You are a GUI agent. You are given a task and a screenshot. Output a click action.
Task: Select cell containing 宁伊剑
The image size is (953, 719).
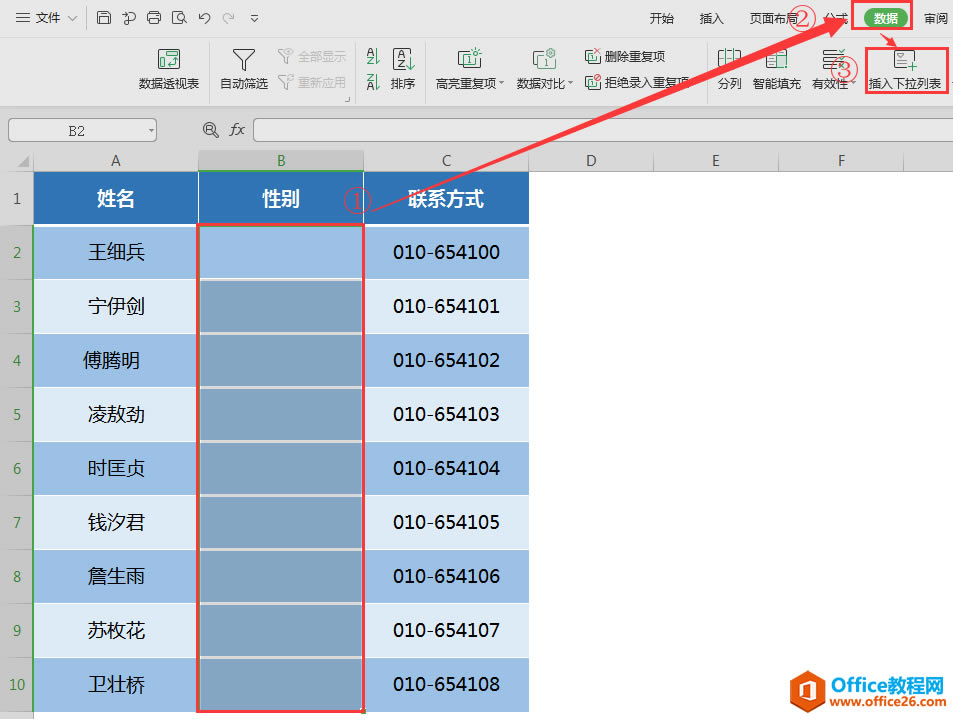(115, 306)
